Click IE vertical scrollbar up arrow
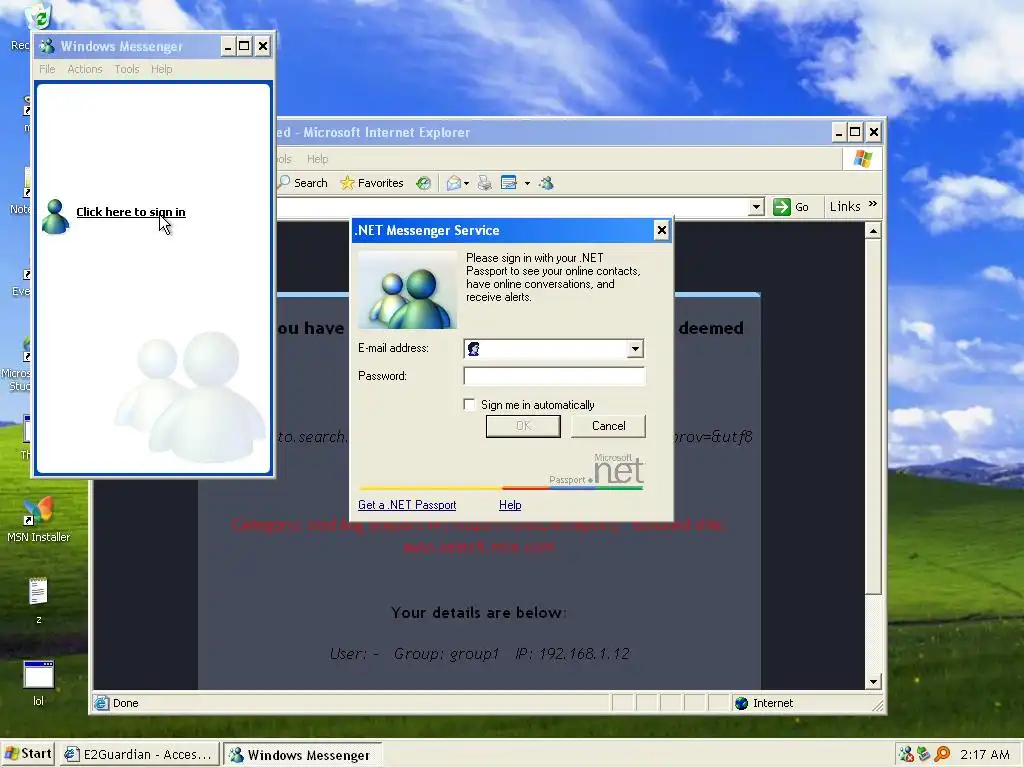The width and height of the screenshot is (1024, 768). click(x=873, y=231)
